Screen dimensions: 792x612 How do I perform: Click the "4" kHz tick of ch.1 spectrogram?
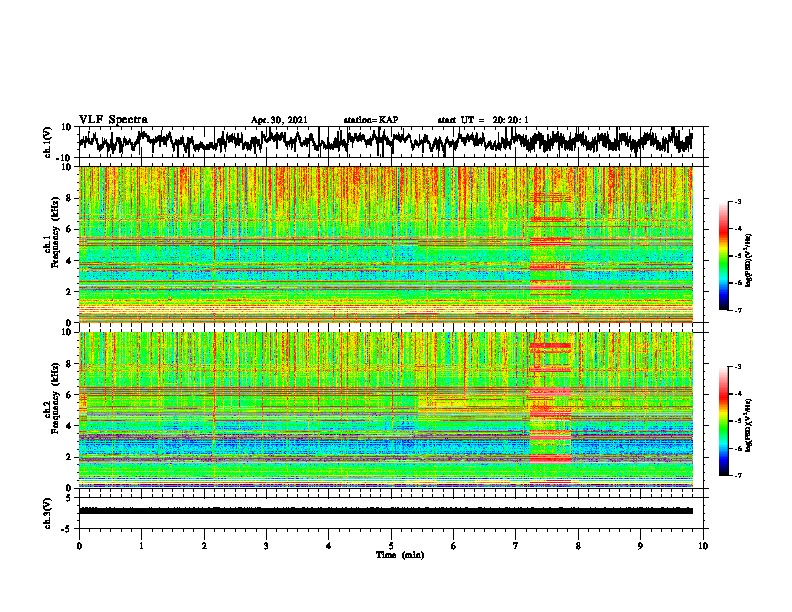[x=69, y=261]
